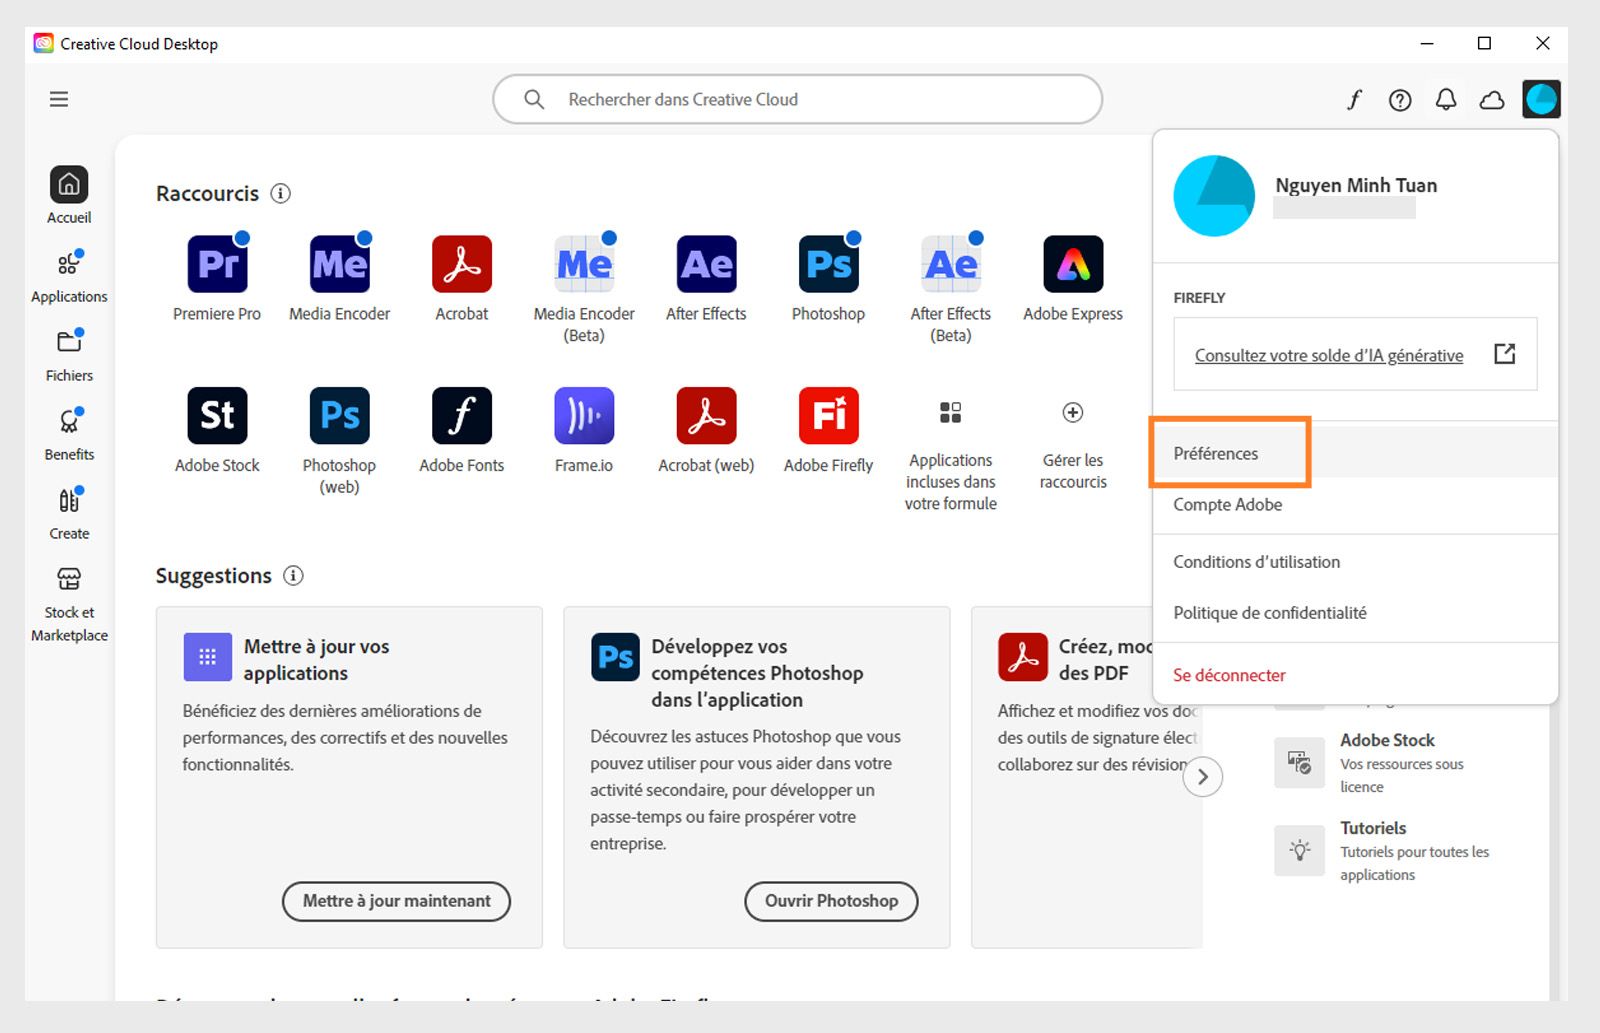Click the Firefly f icon in the header

[x=1354, y=99]
